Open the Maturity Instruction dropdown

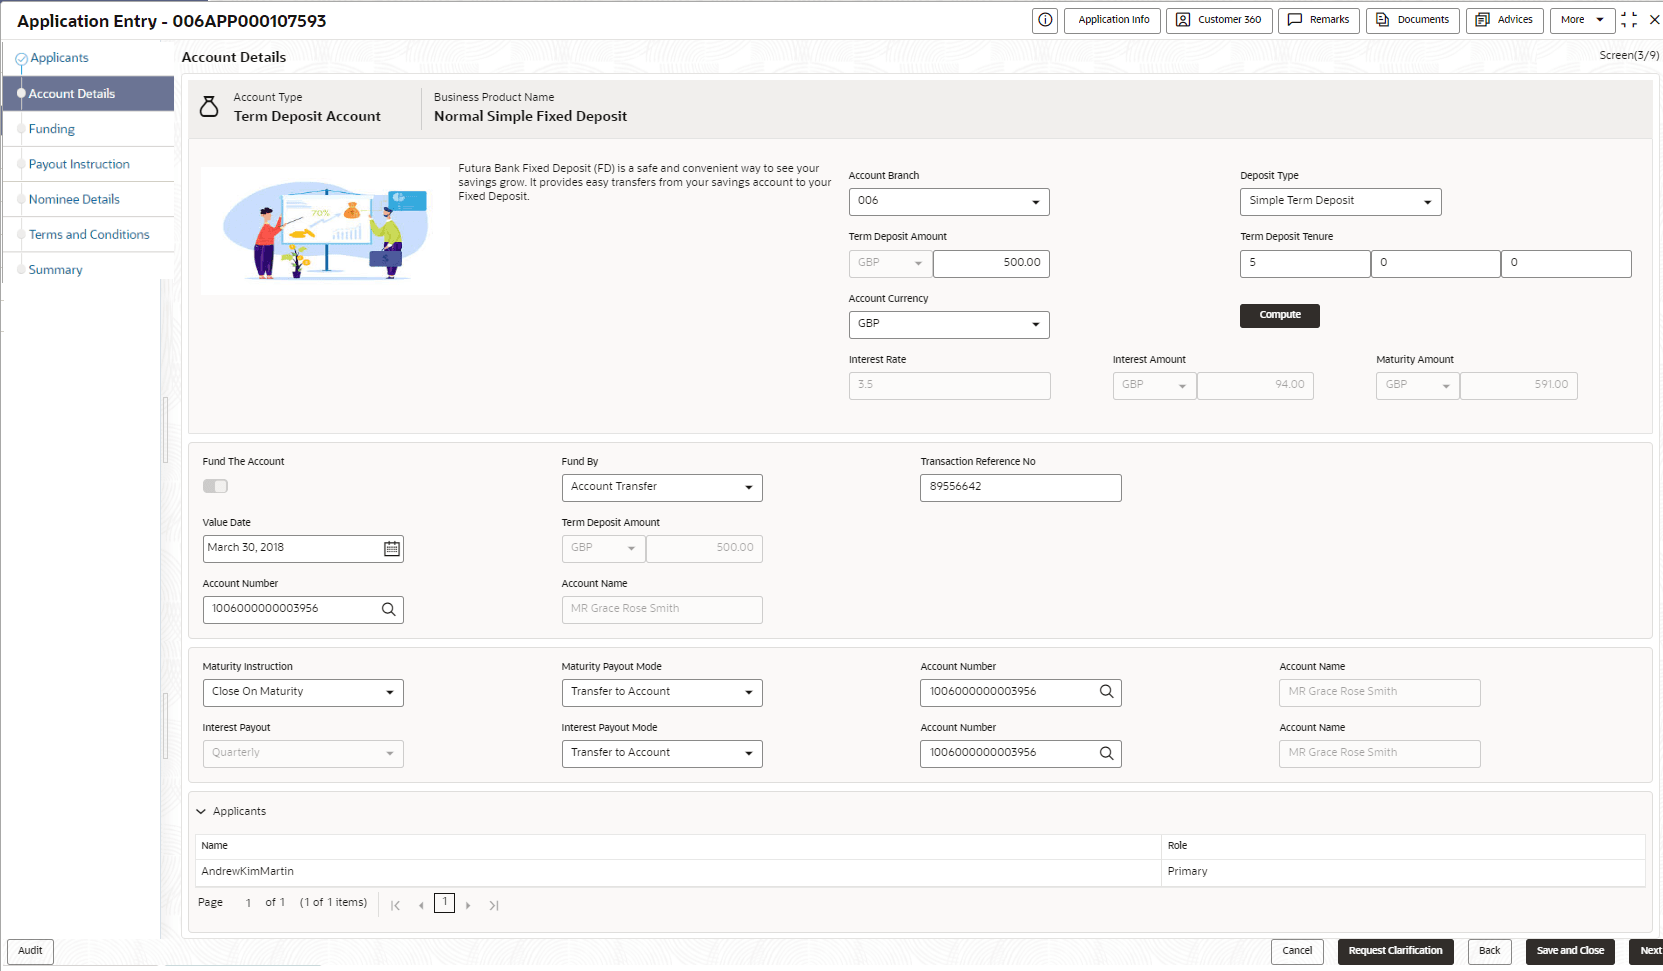pos(303,693)
